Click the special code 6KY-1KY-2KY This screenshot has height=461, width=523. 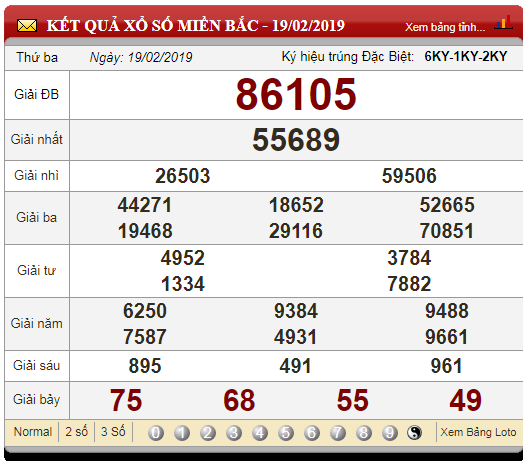[466, 56]
